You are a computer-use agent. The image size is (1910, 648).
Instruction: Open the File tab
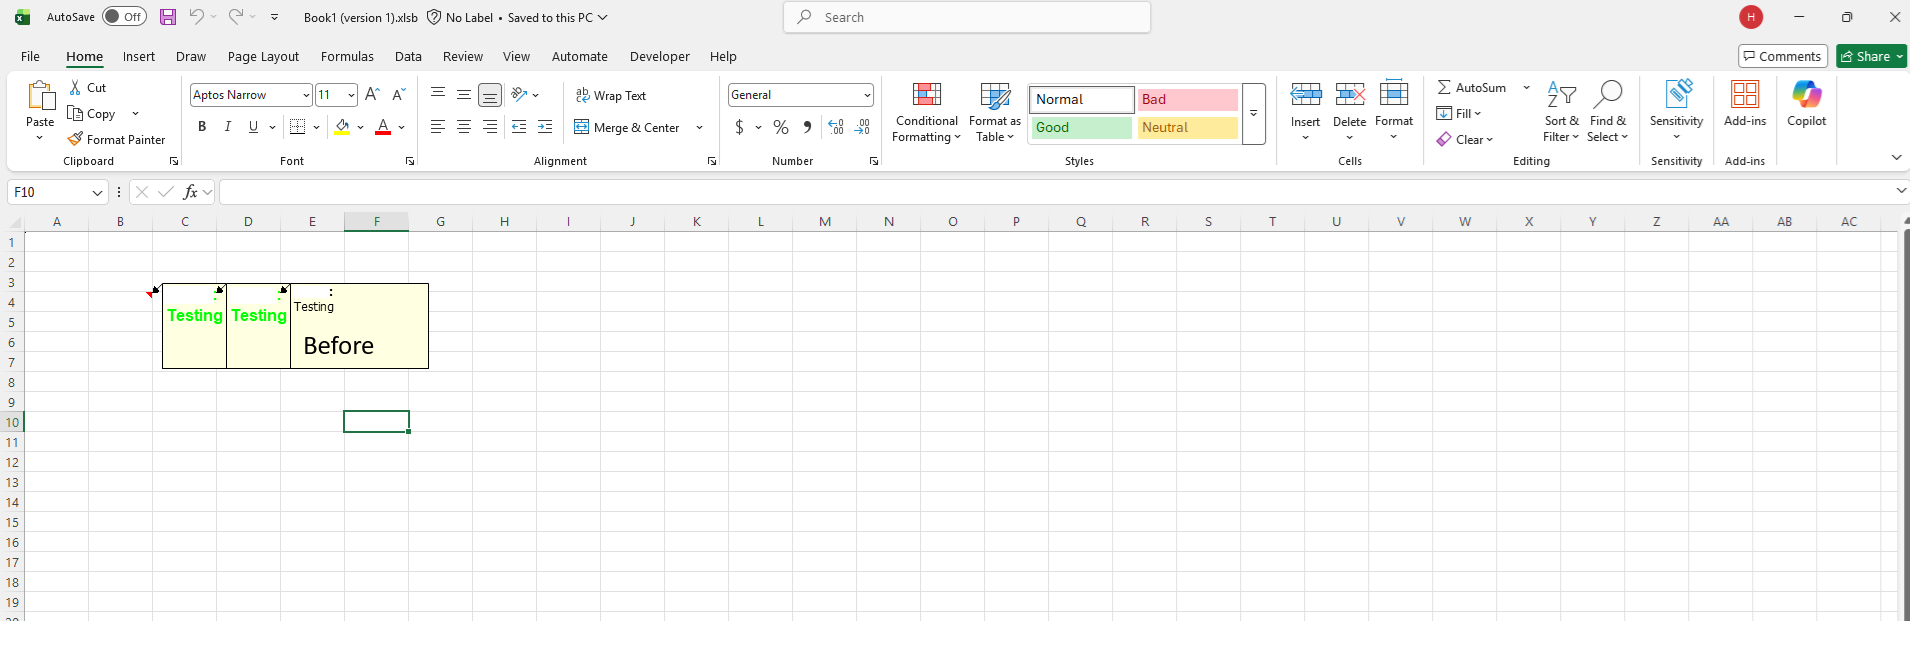click(x=30, y=57)
